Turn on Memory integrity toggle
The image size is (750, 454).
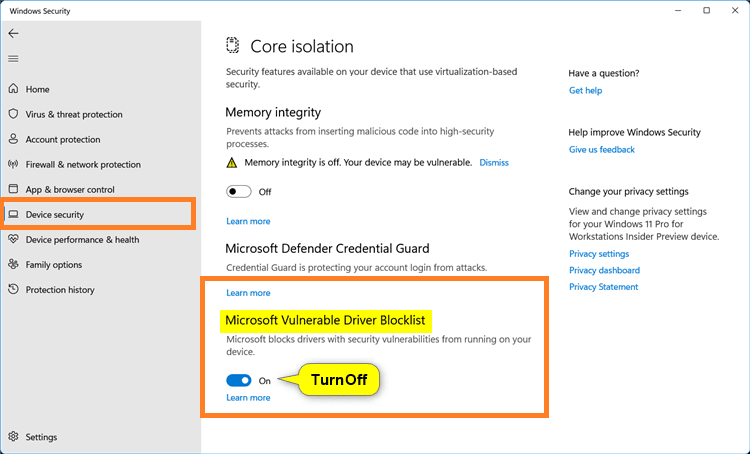pyautogui.click(x=239, y=191)
